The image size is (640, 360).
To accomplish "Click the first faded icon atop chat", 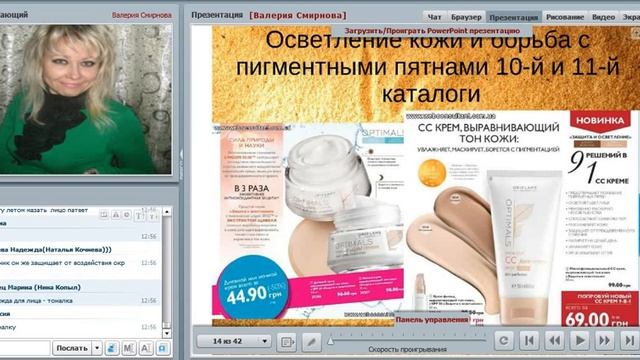I will (104, 214).
